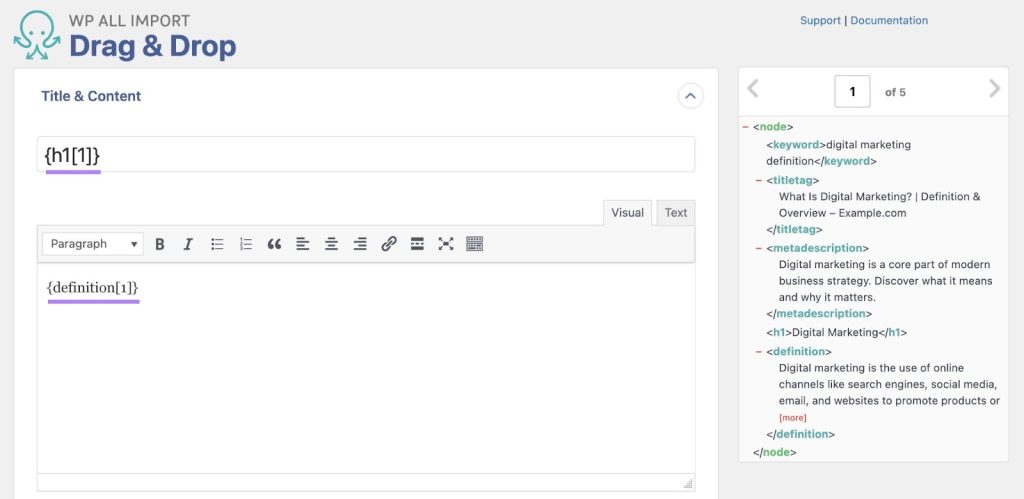This screenshot has width=1024, height=499.
Task: Click the closing definition tag
Action: (801, 434)
